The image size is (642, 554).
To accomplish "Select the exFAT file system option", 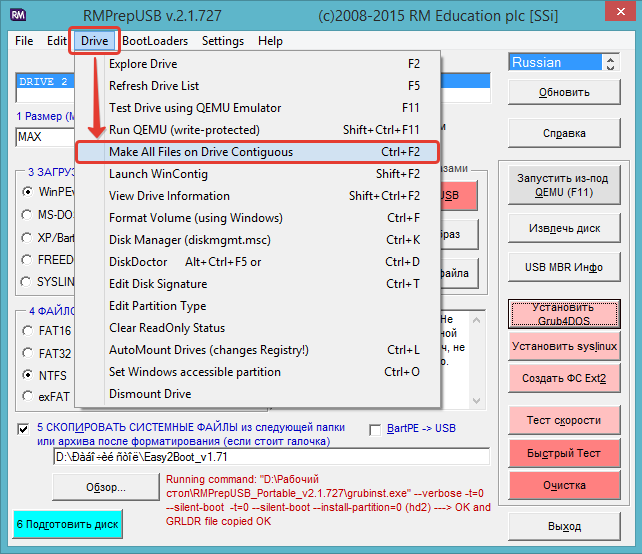I will point(27,396).
